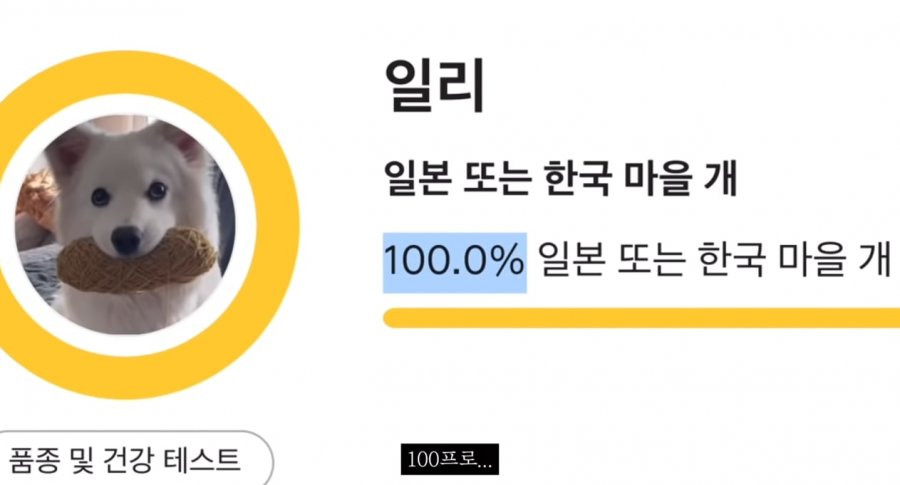This screenshot has height=485, width=900.
Task: Click the left end of the yellow bar
Action: pyautogui.click(x=392, y=318)
